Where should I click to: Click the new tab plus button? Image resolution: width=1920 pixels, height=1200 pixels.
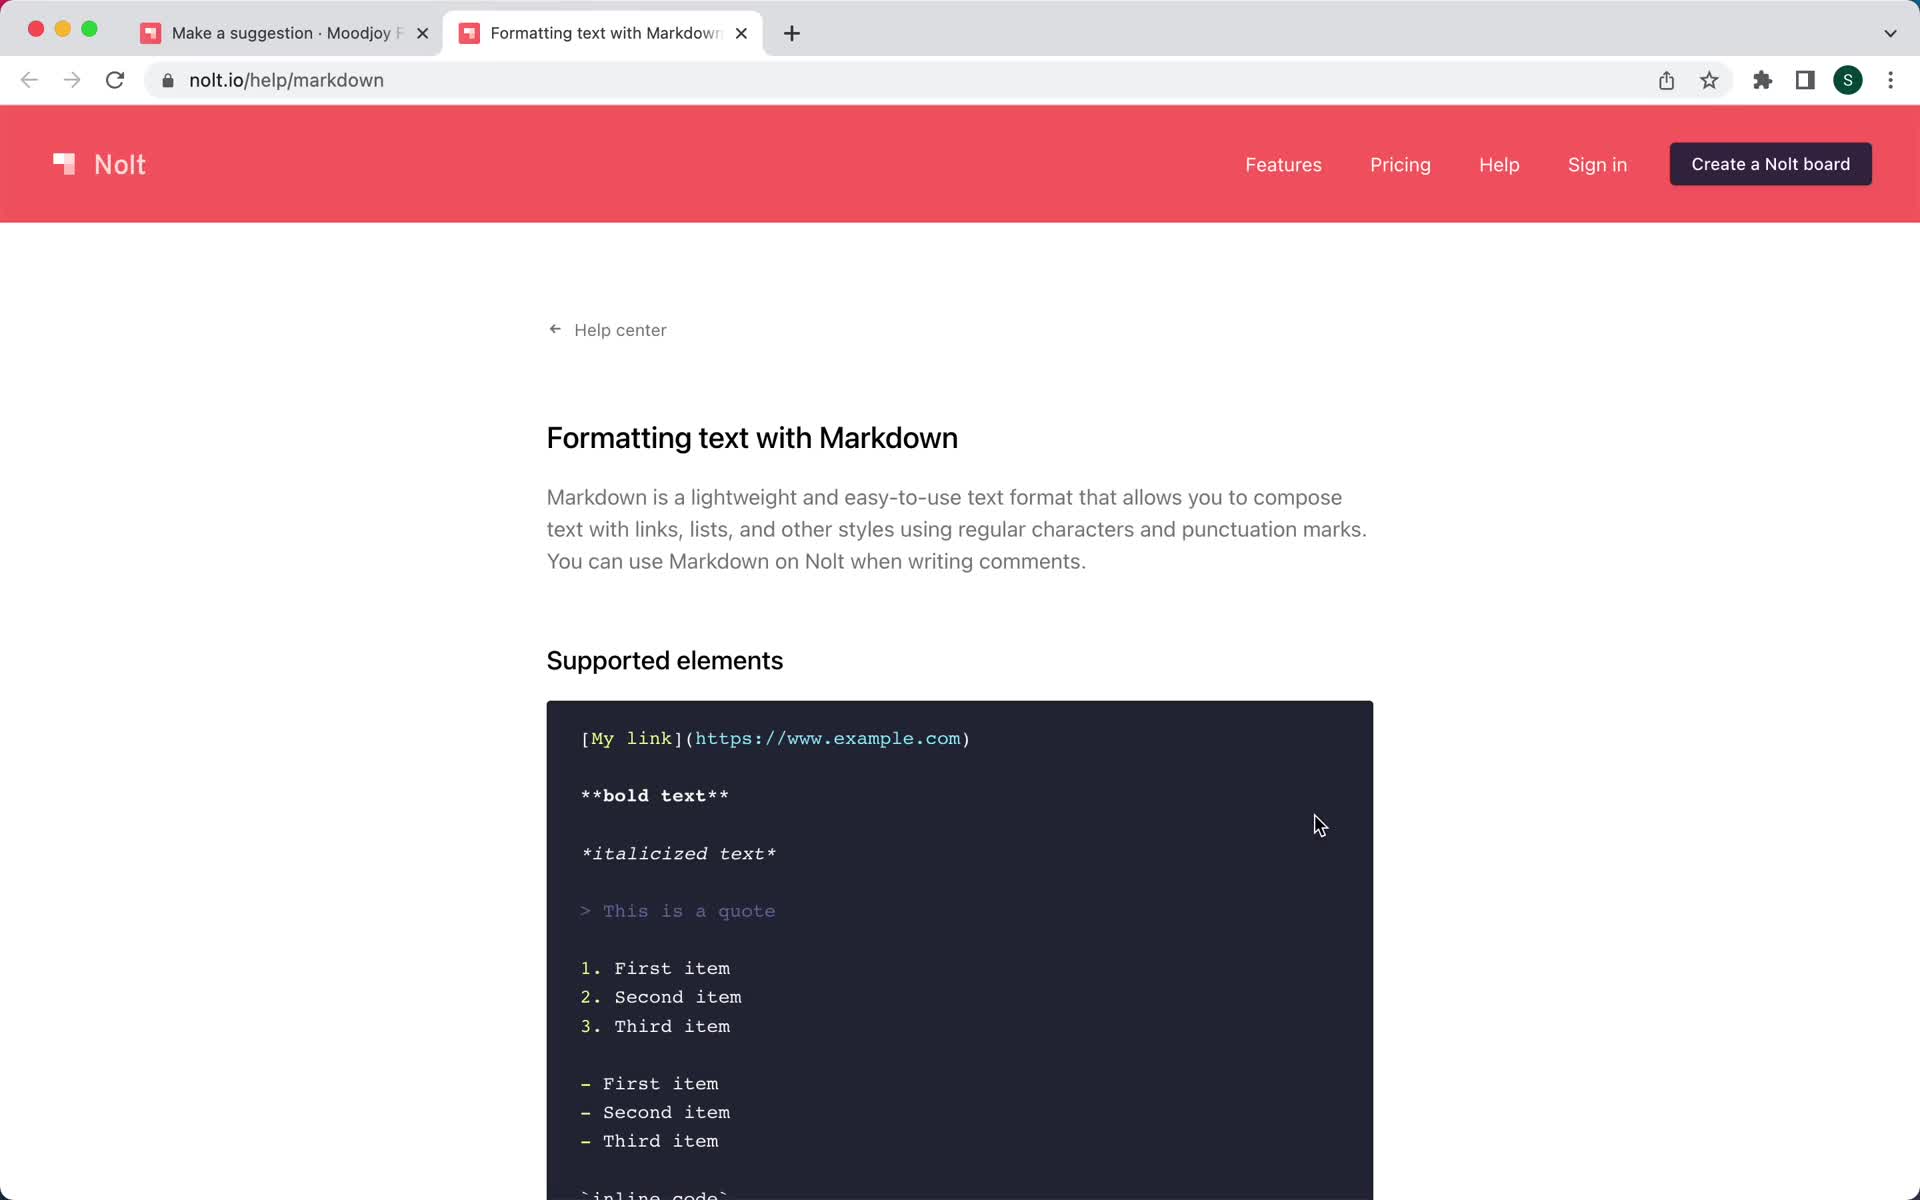tap(792, 32)
